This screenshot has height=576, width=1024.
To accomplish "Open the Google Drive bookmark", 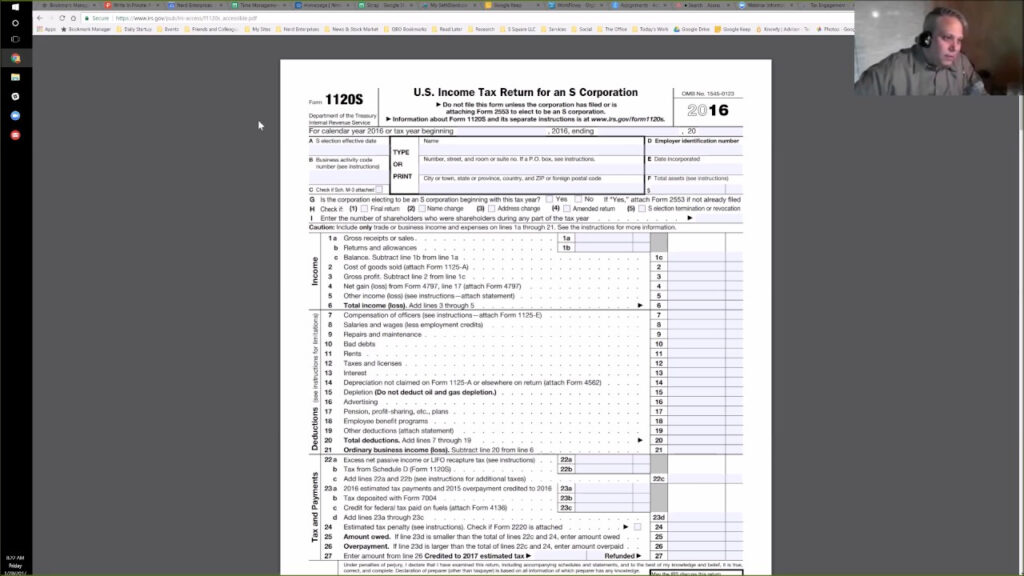I will 692,29.
